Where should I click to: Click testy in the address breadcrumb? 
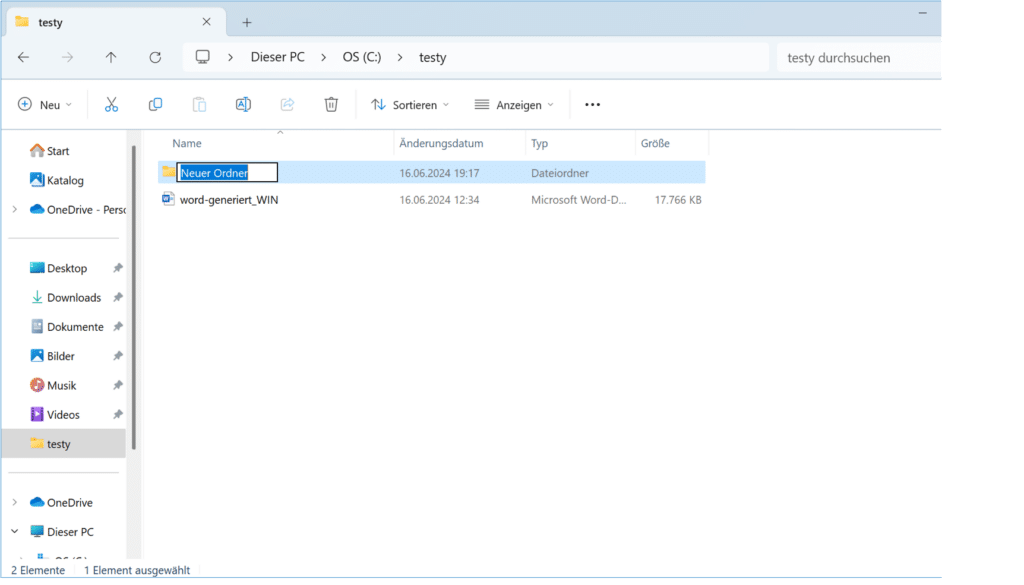(432, 57)
